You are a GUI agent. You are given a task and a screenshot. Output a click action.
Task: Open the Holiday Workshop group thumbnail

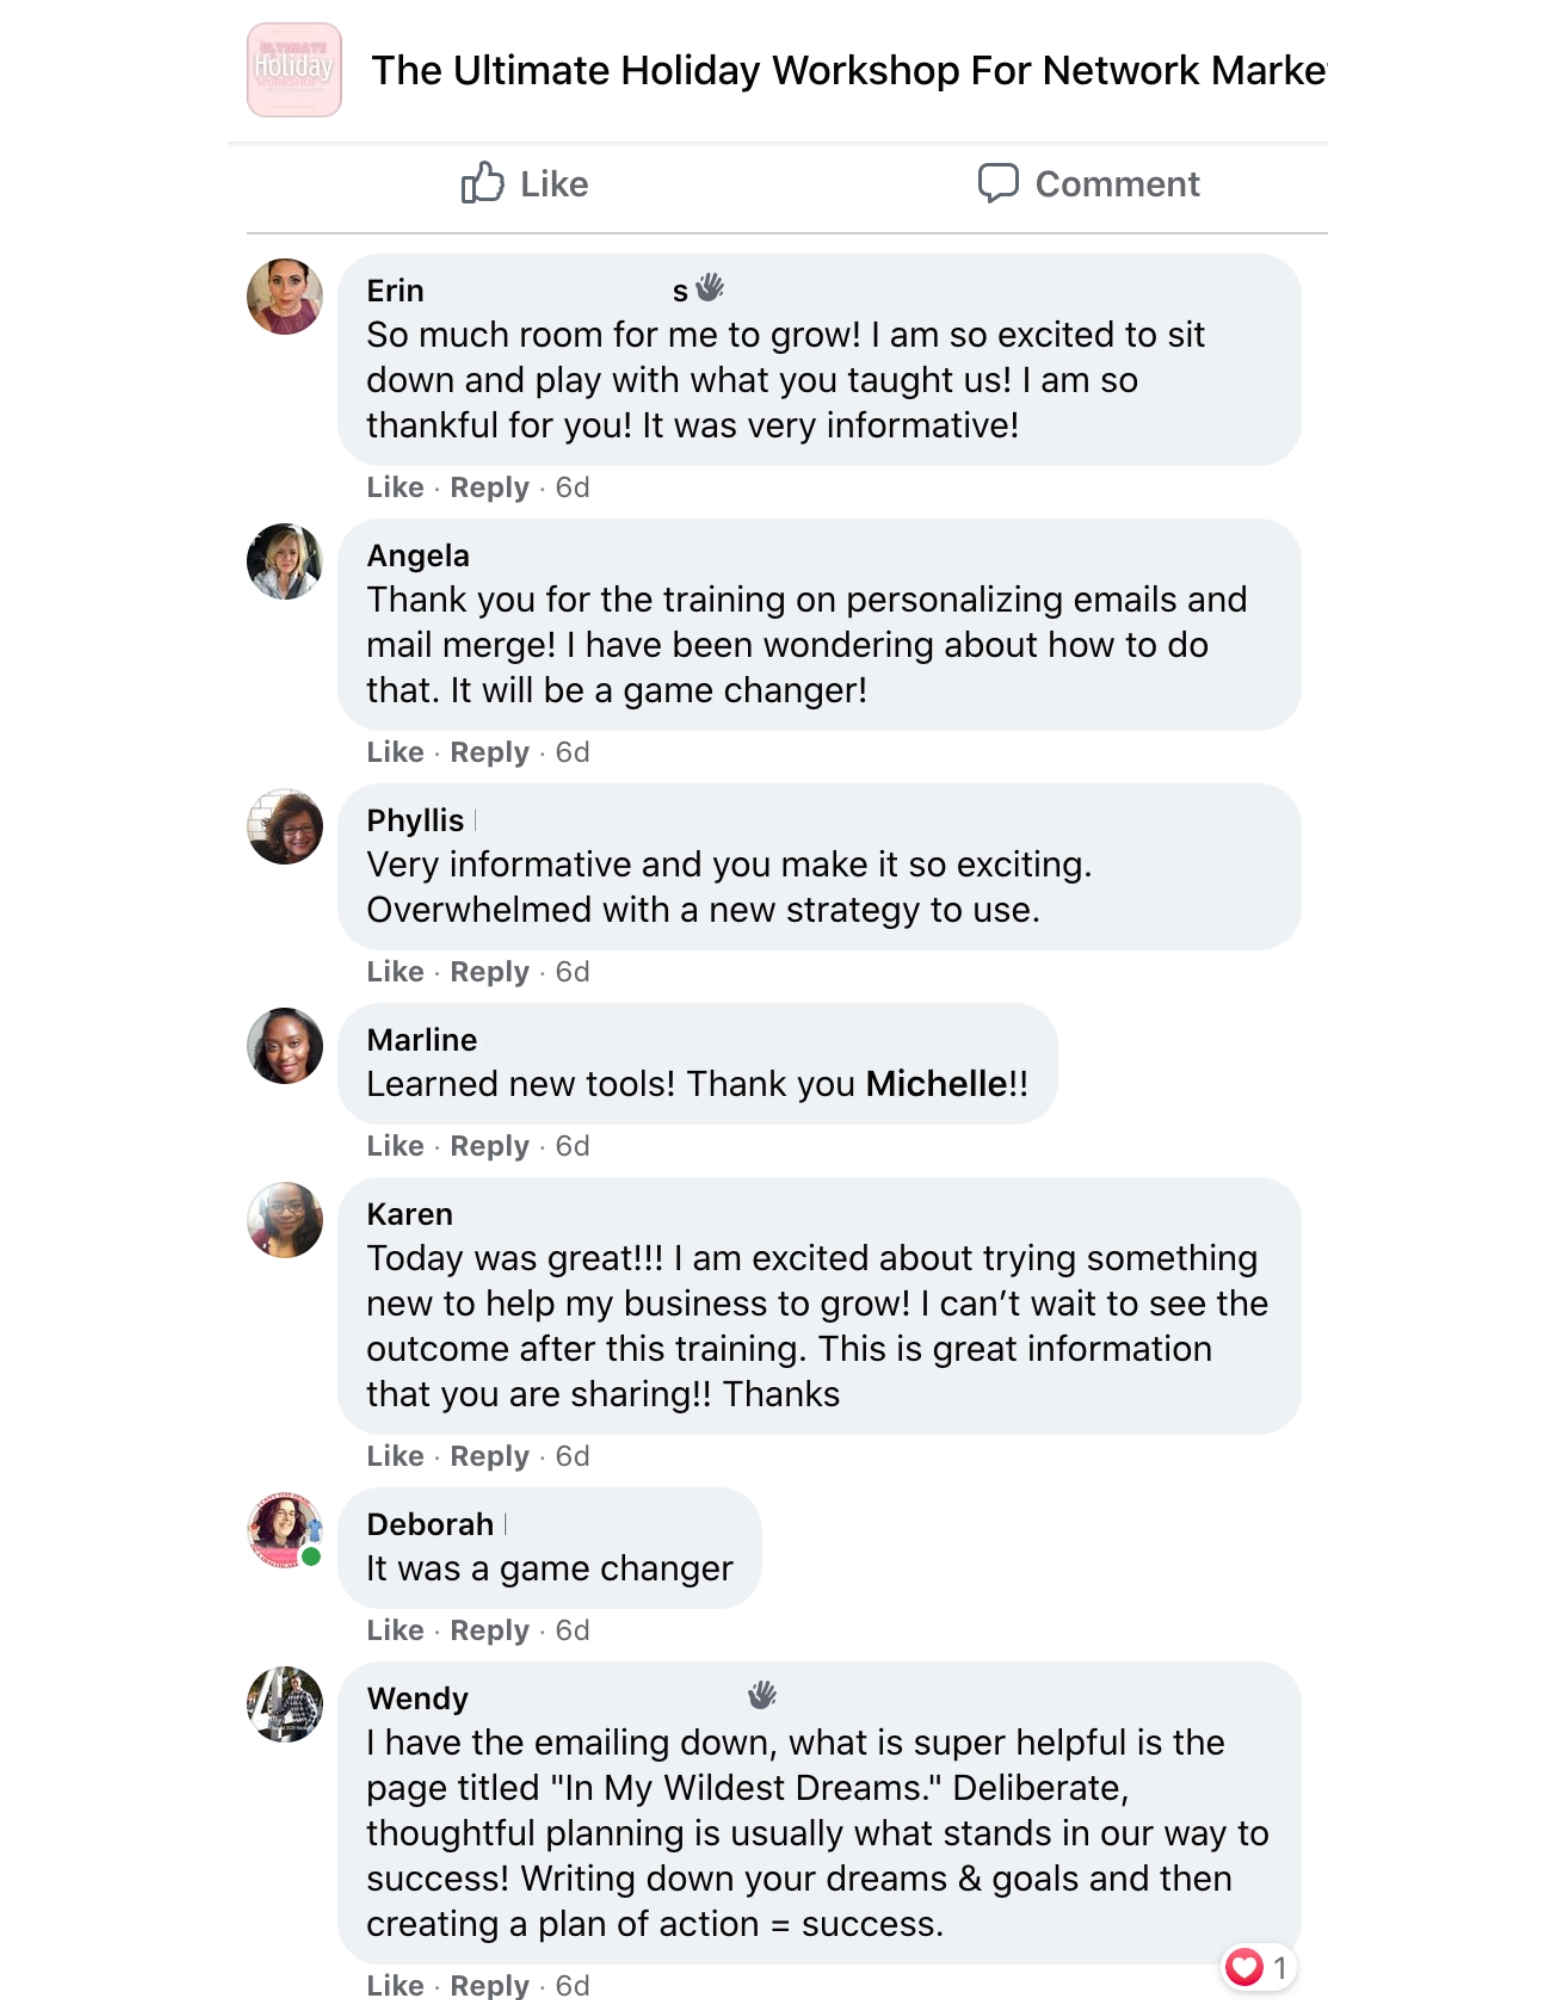(x=294, y=70)
